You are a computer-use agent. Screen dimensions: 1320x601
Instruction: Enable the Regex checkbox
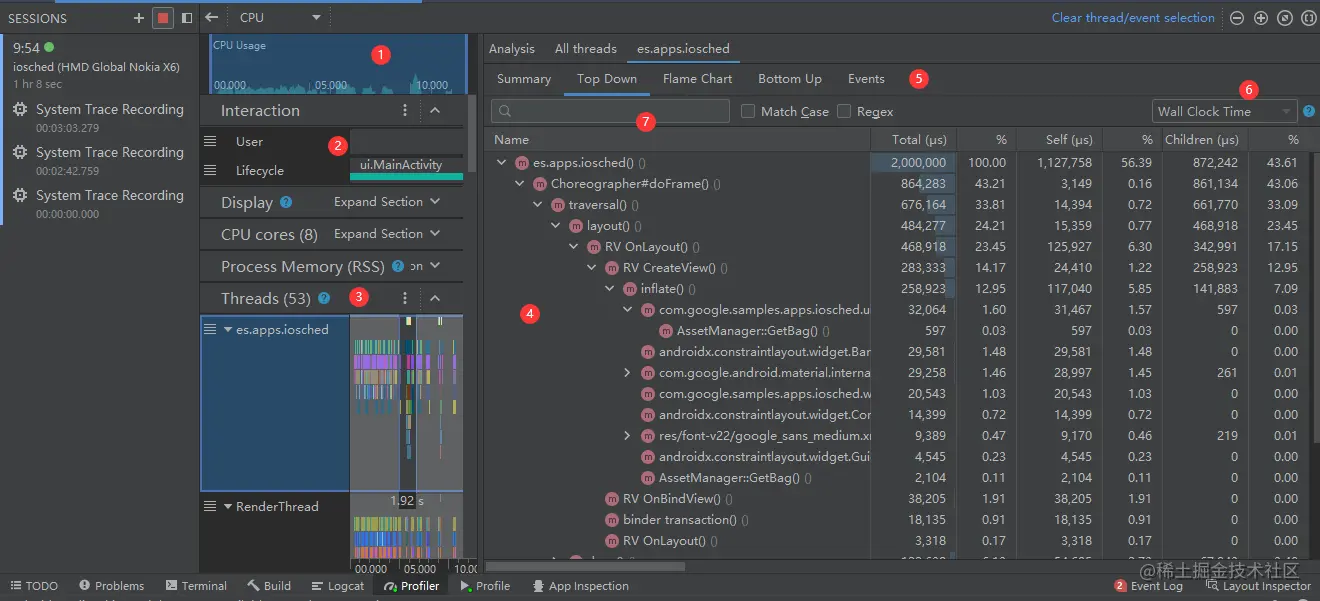(x=844, y=111)
